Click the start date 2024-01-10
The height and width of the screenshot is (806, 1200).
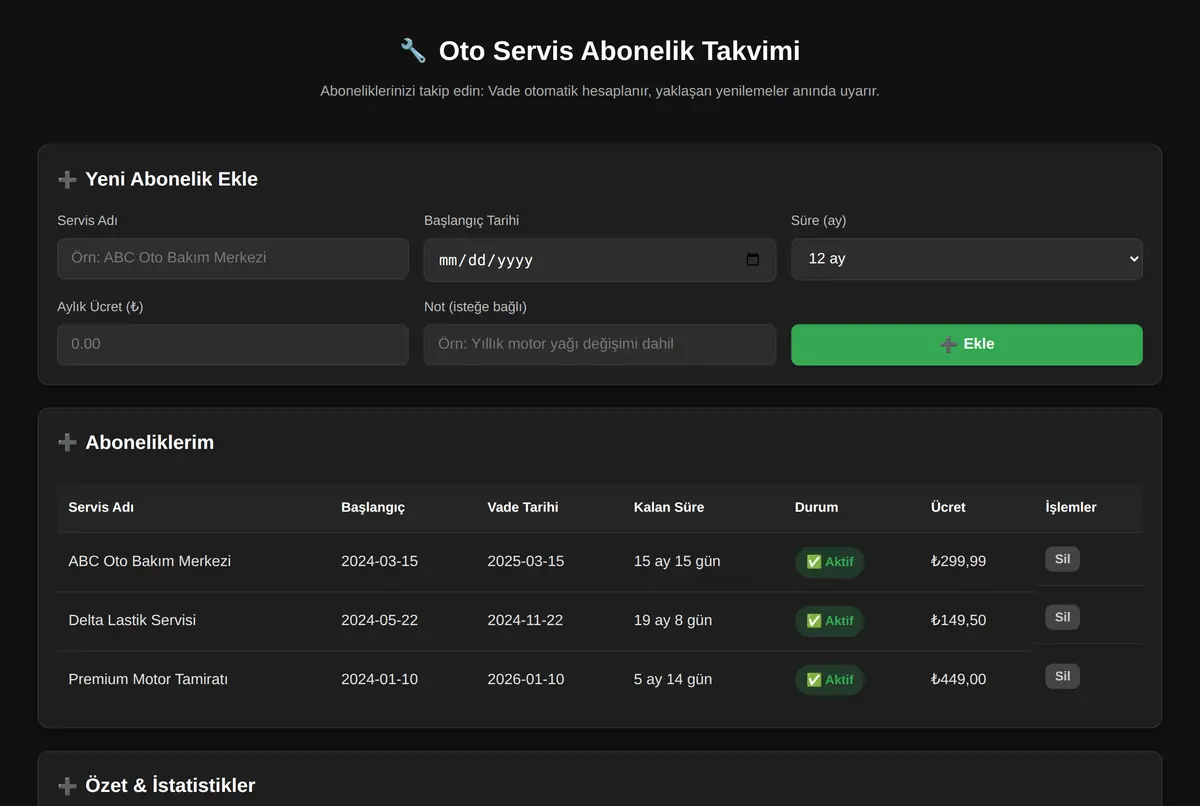click(379, 679)
